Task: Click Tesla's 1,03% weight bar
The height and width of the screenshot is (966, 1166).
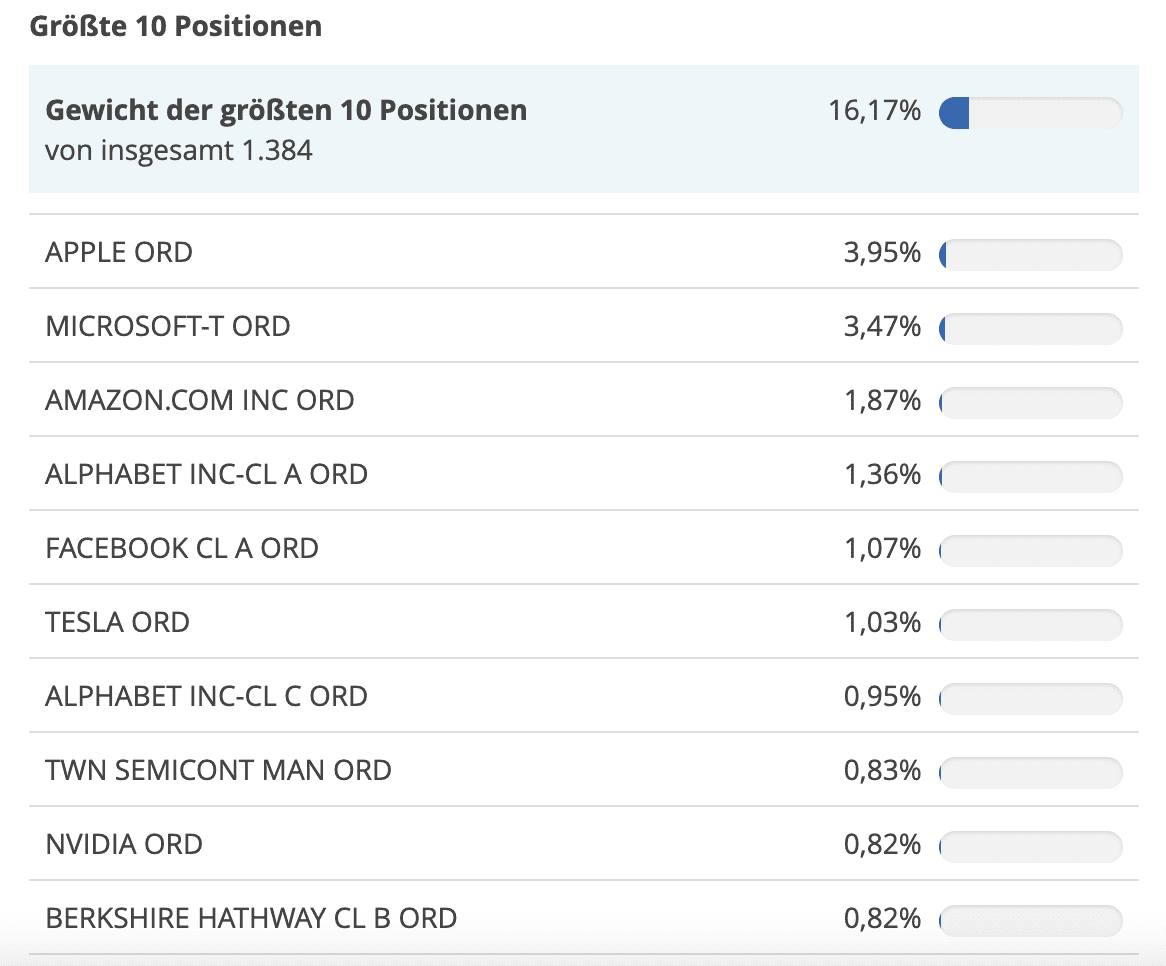Action: (1030, 625)
